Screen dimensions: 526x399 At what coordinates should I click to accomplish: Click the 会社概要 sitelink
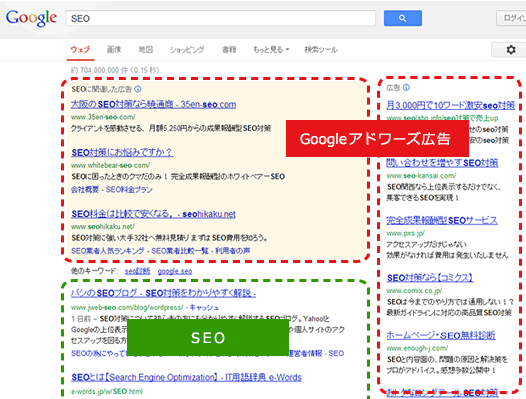tap(85, 190)
